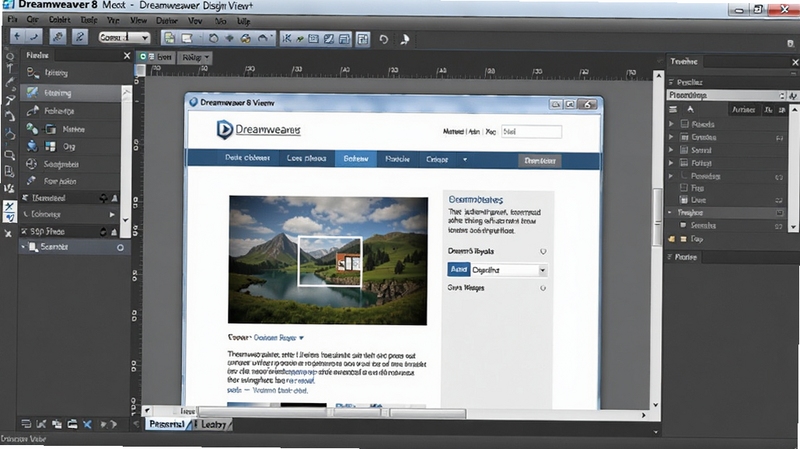Open the wide dropdown field in the right panel
The width and height of the screenshot is (800, 449).
[727, 95]
